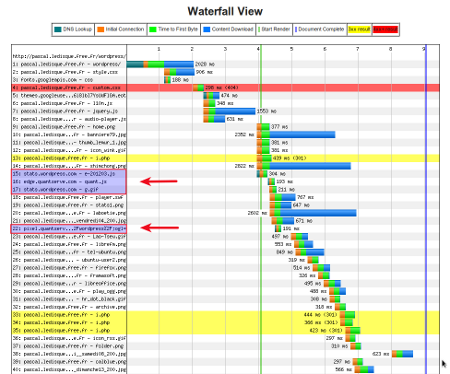
Task: Click the orange Initial Connection legend swatch
Action: pyautogui.click(x=101, y=29)
